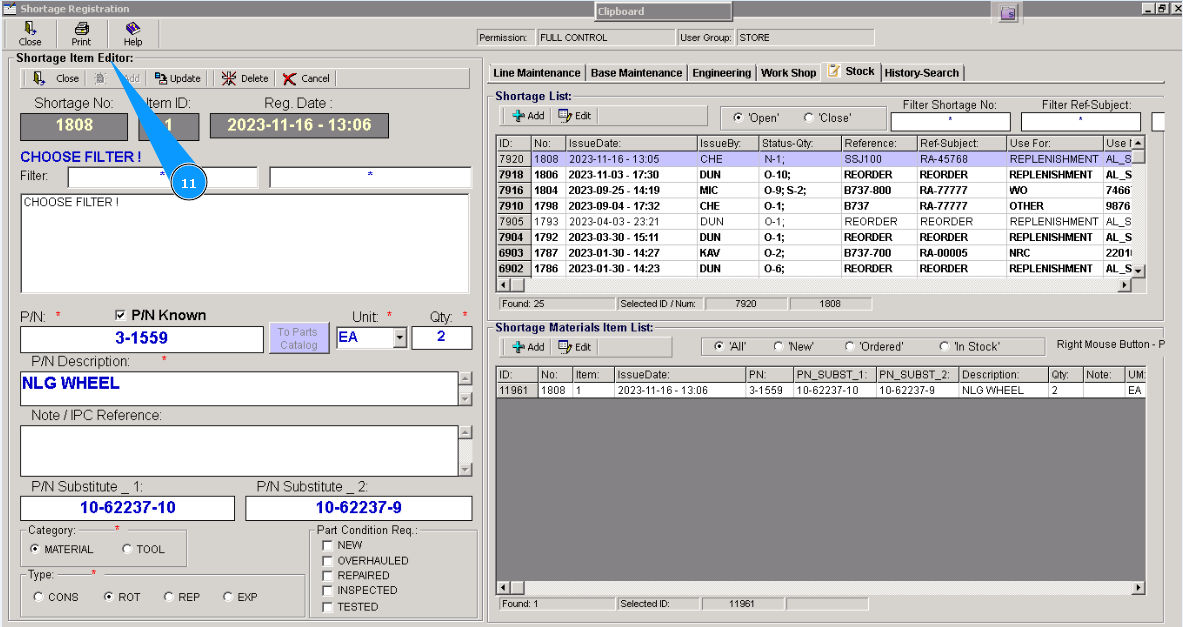Screen dimensions: 1183x627
Task: Cancel editing in Shortage Item Editor
Action: pyautogui.click(x=306, y=78)
